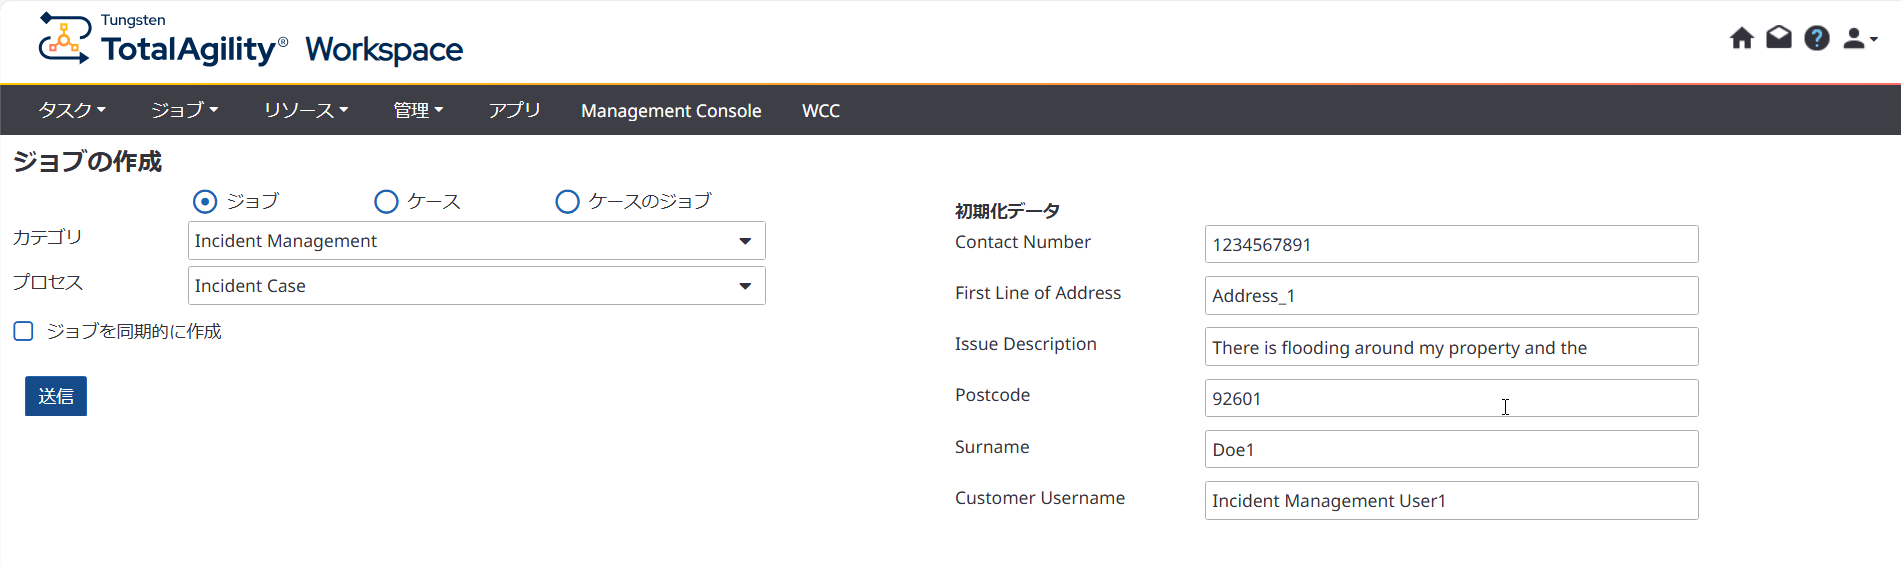The width and height of the screenshot is (1901, 565).
Task: Open the ジョブ navigation menu
Action: 184,110
